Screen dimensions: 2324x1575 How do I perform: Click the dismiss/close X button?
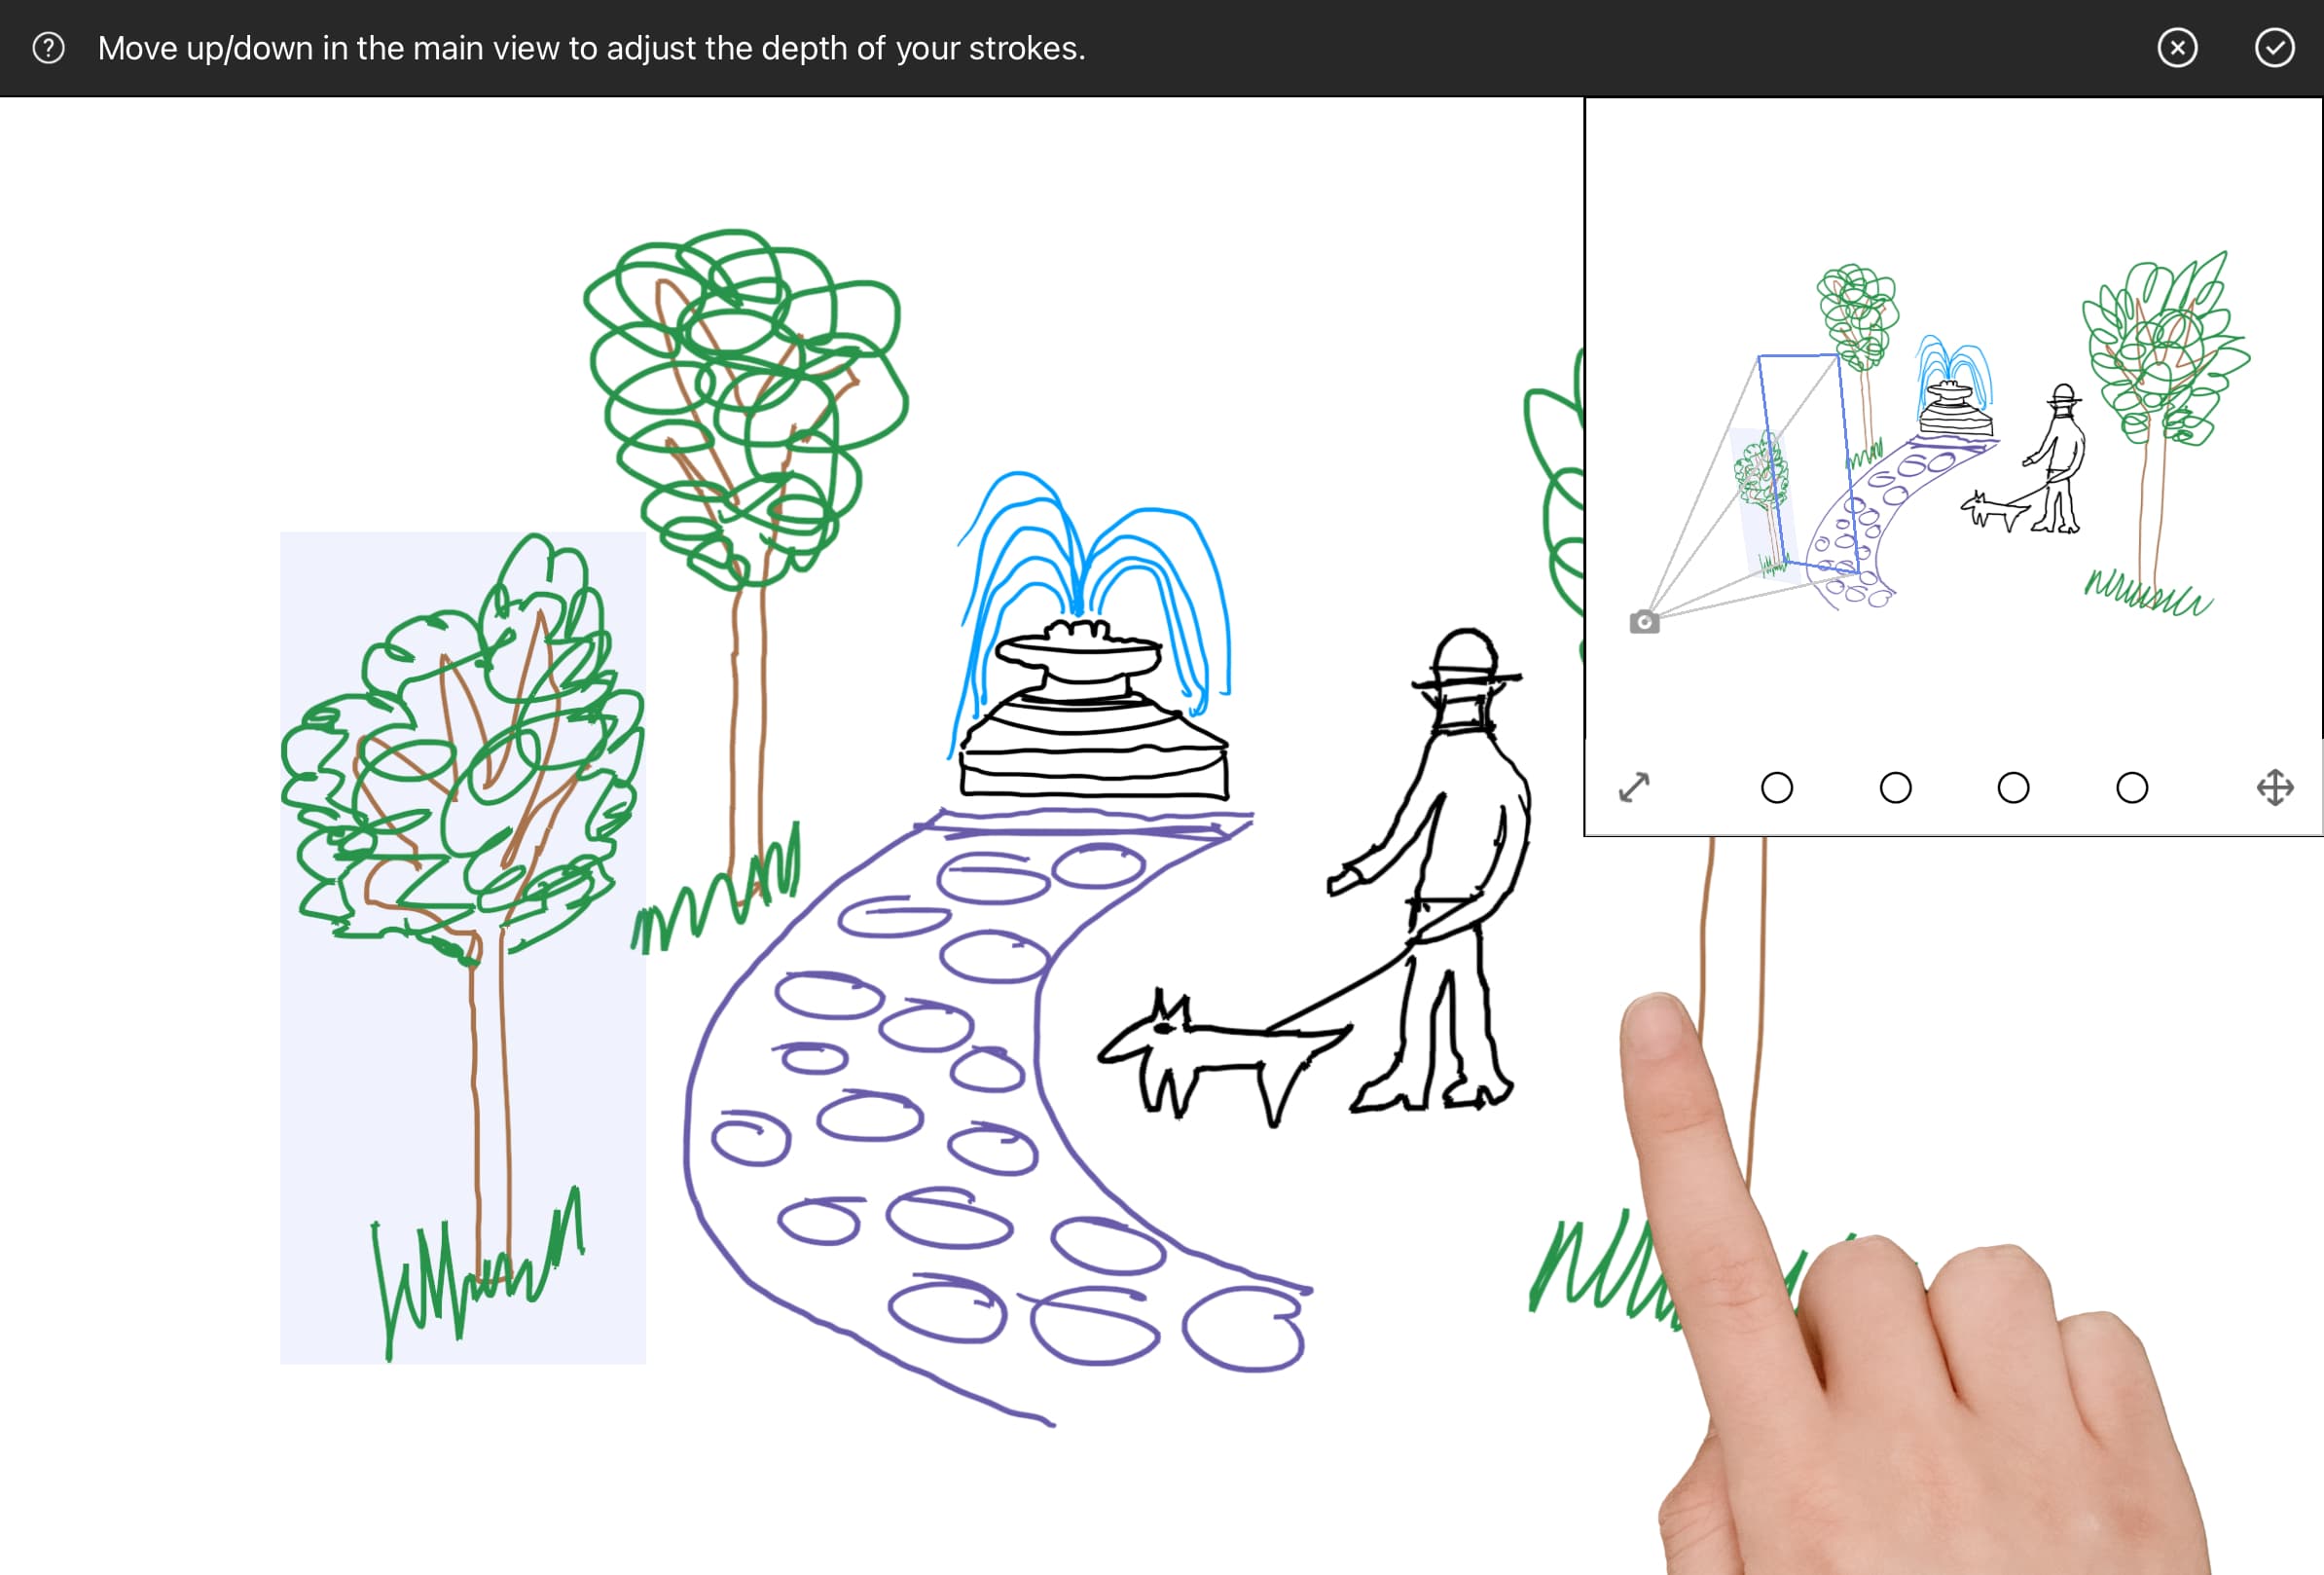2180,48
